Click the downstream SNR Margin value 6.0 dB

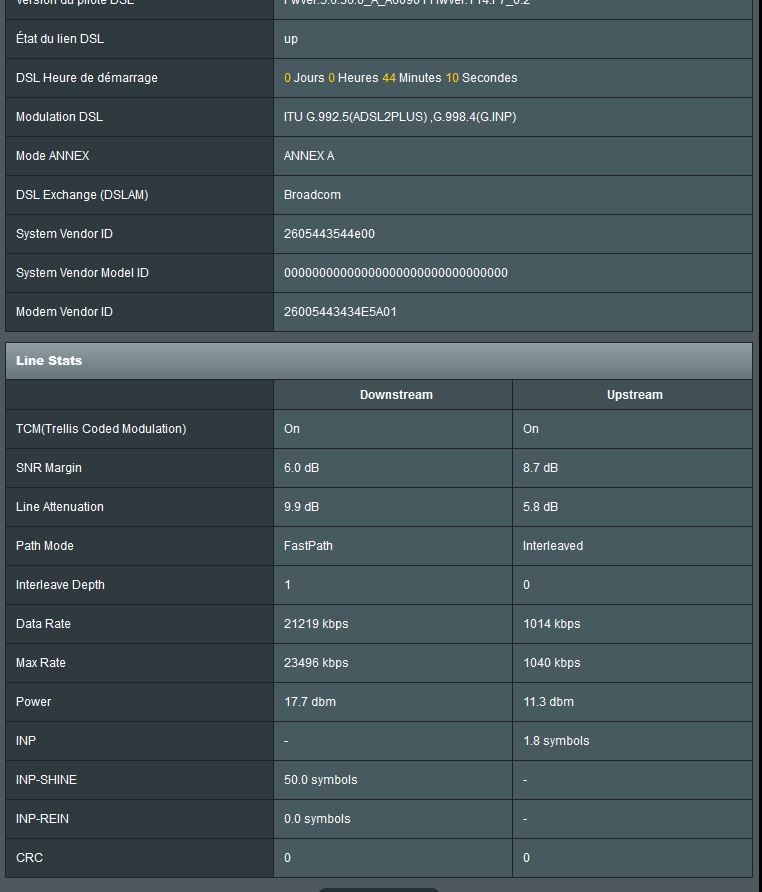click(301, 468)
